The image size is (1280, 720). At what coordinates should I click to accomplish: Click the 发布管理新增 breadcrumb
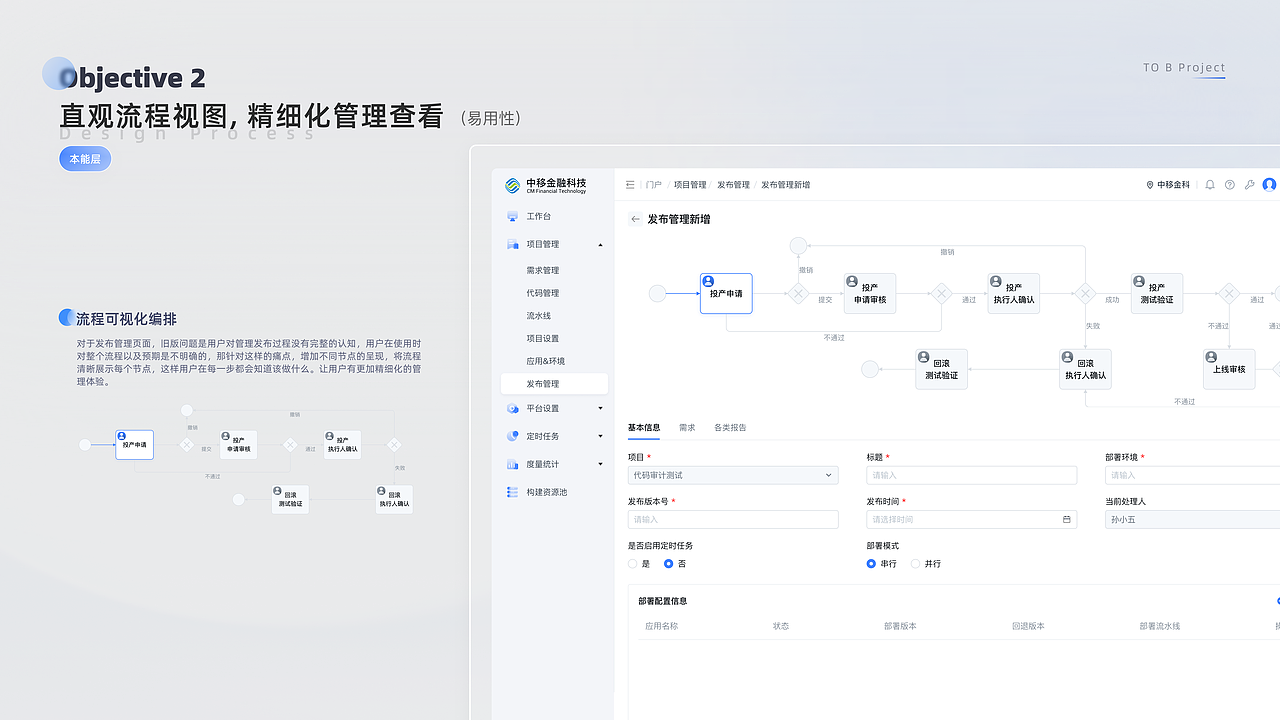tap(785, 185)
